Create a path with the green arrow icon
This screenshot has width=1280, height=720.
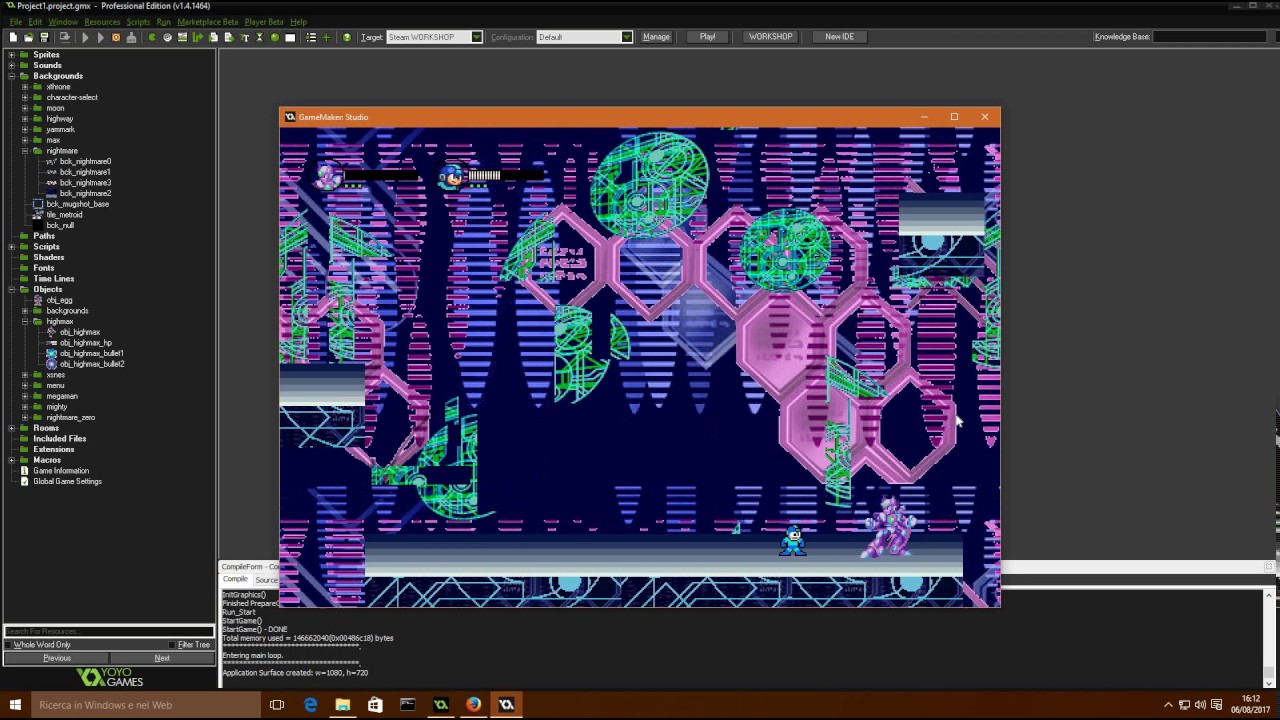198,37
